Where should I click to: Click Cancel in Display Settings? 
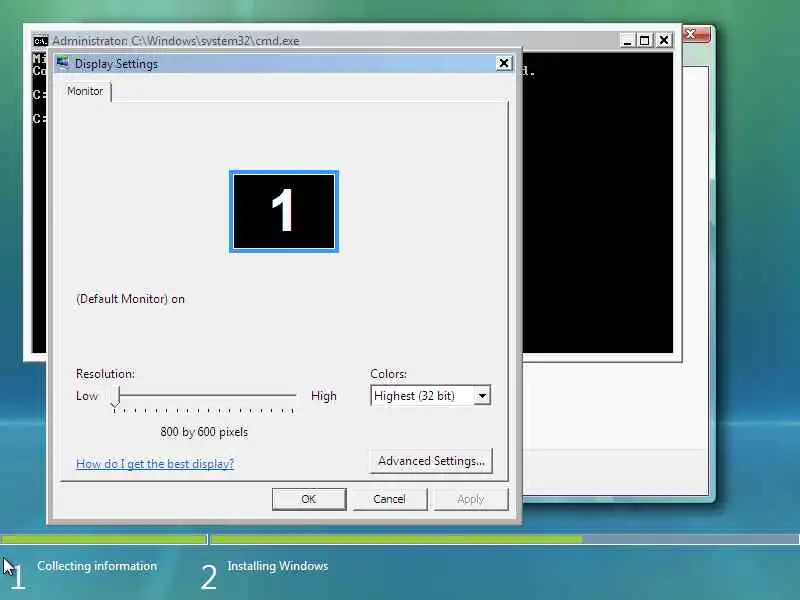point(389,499)
